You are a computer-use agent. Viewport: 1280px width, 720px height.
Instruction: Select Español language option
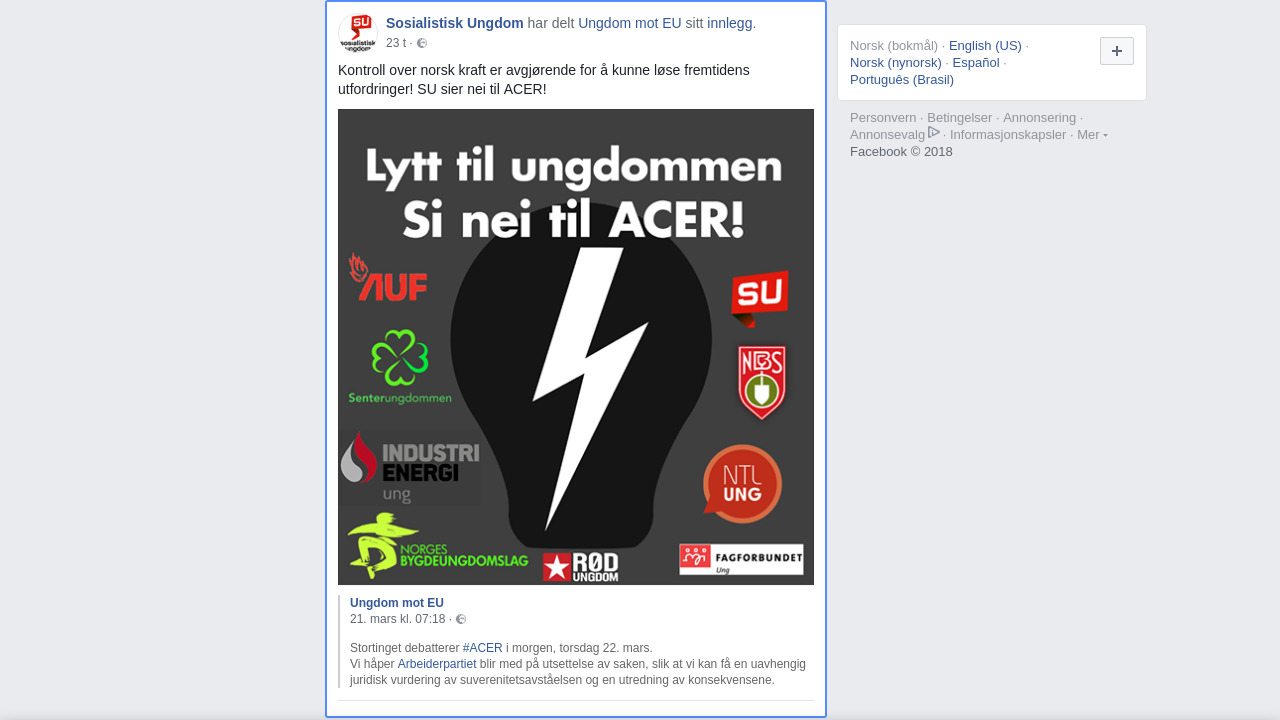pyautogui.click(x=976, y=62)
